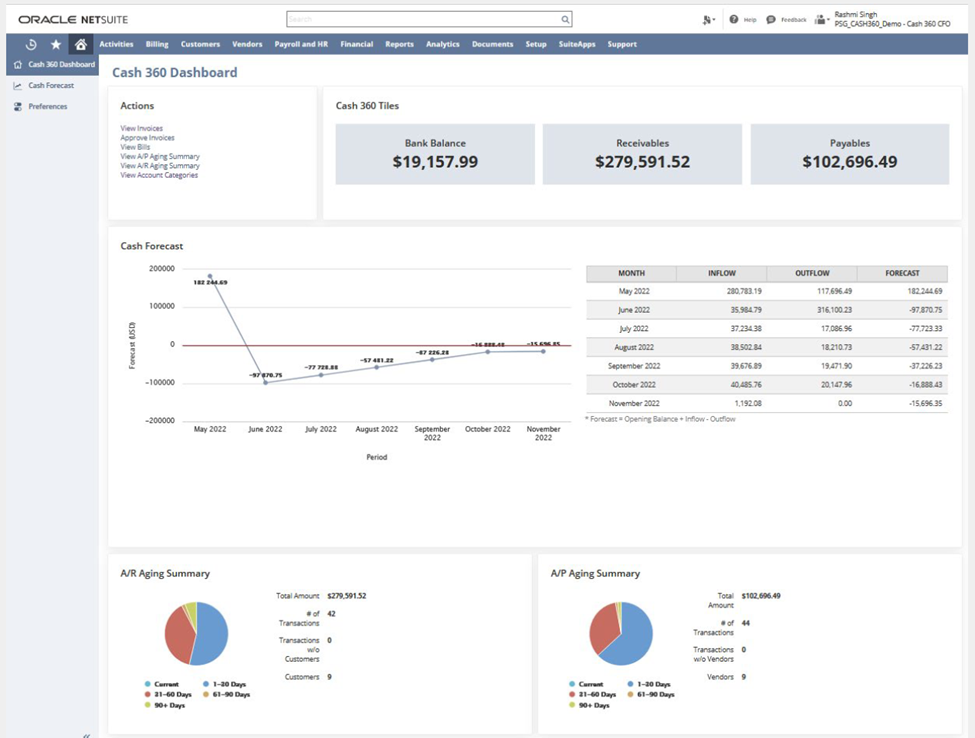The width and height of the screenshot is (975, 738).
Task: Click the red slice of A/R pie chart
Action: [177, 635]
